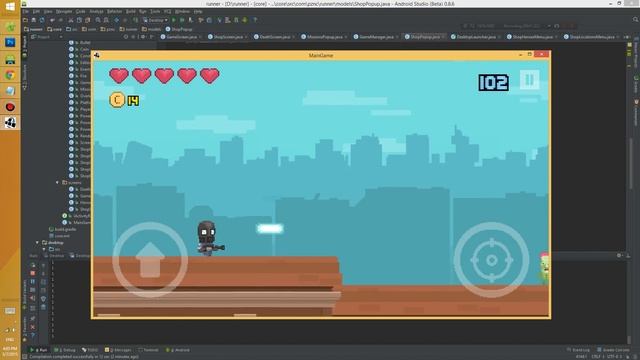This screenshot has height=360, width=640.
Task: Tap the crosshair shoot button in the game
Action: [x=491, y=260]
